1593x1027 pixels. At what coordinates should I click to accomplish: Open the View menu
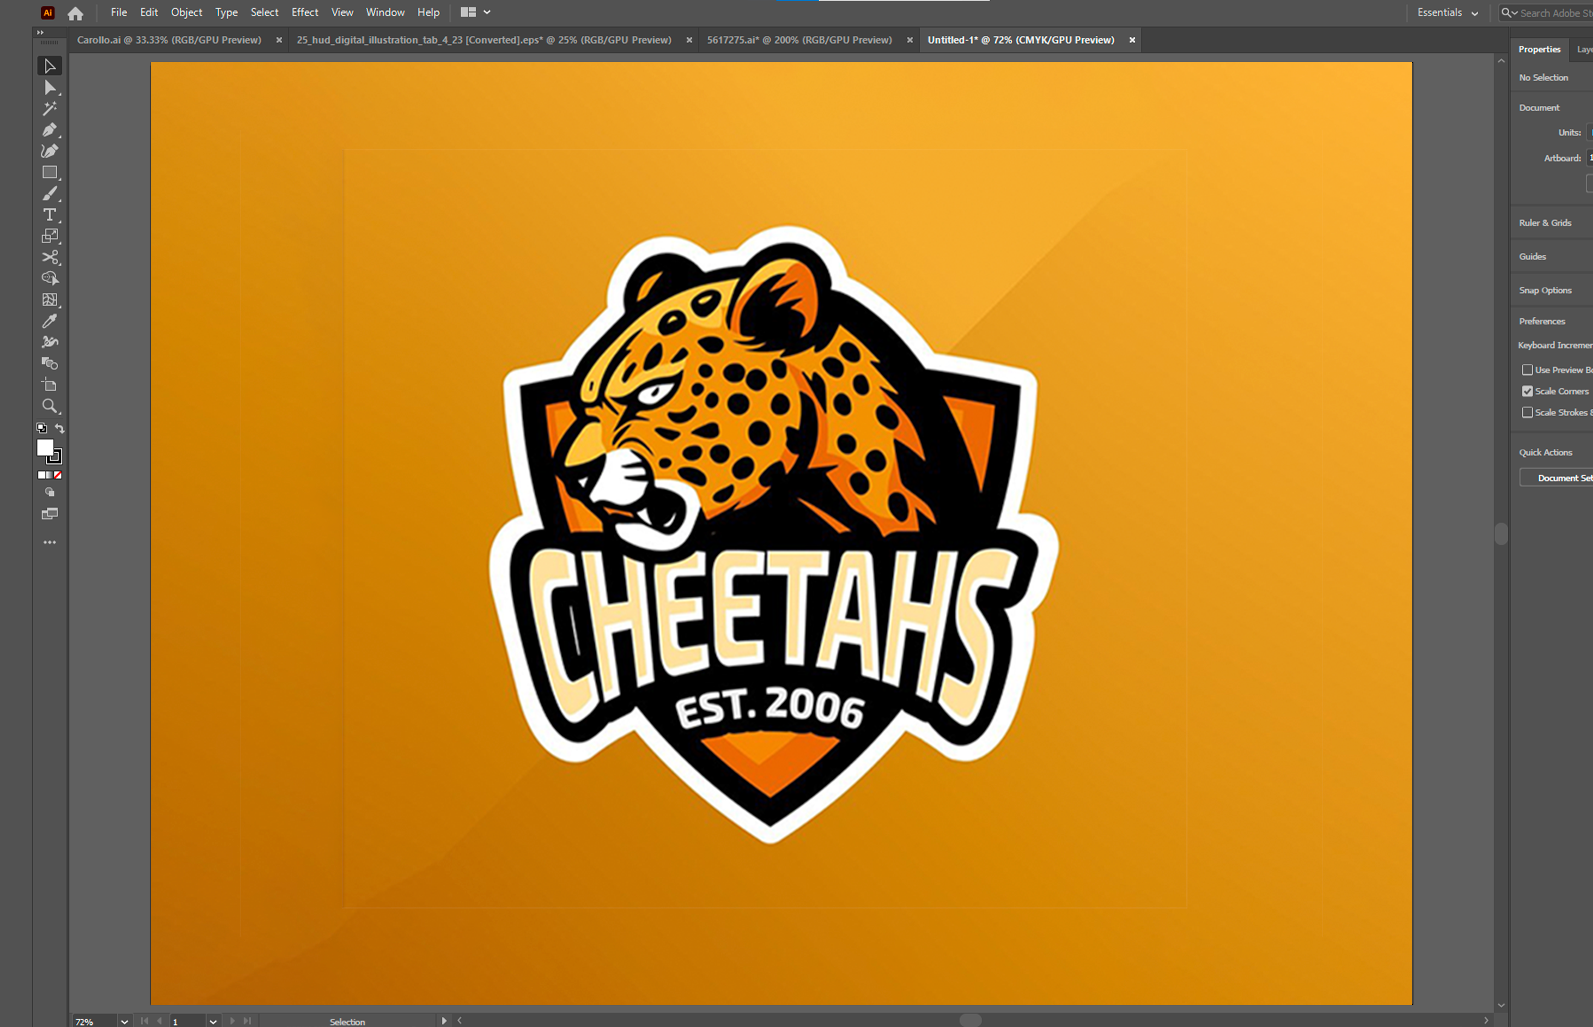point(343,13)
